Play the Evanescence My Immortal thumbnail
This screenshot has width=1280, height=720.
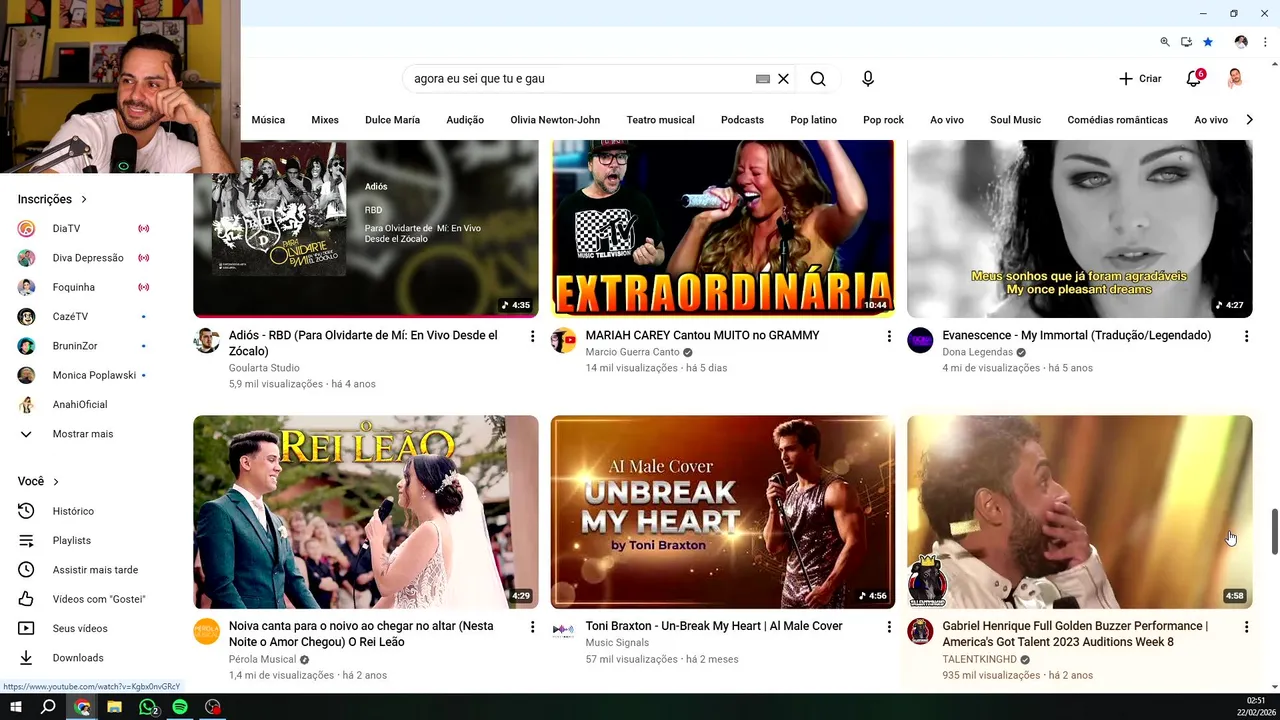coord(1080,228)
